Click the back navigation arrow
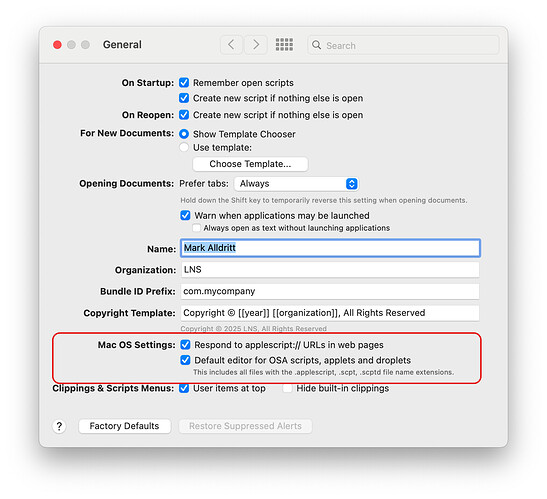Viewport: 547px width, 499px height. [x=231, y=45]
